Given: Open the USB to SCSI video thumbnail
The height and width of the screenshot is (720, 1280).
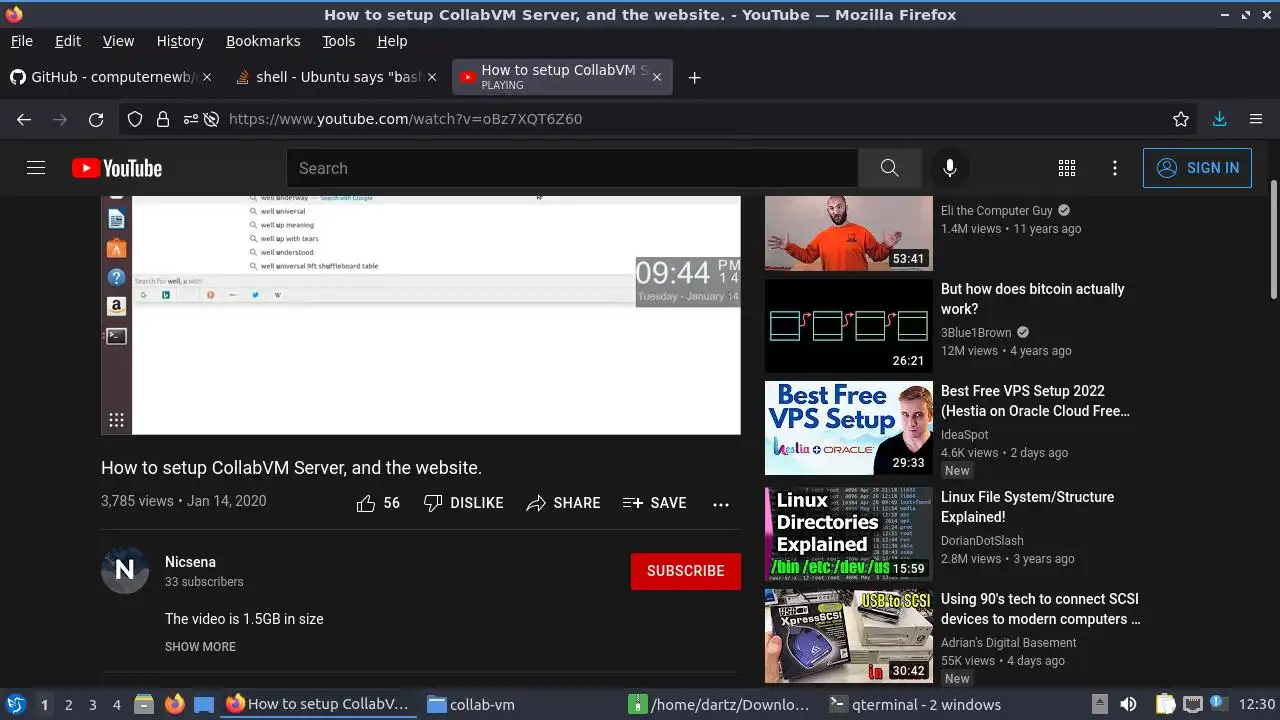Looking at the screenshot, I should pyautogui.click(x=849, y=636).
